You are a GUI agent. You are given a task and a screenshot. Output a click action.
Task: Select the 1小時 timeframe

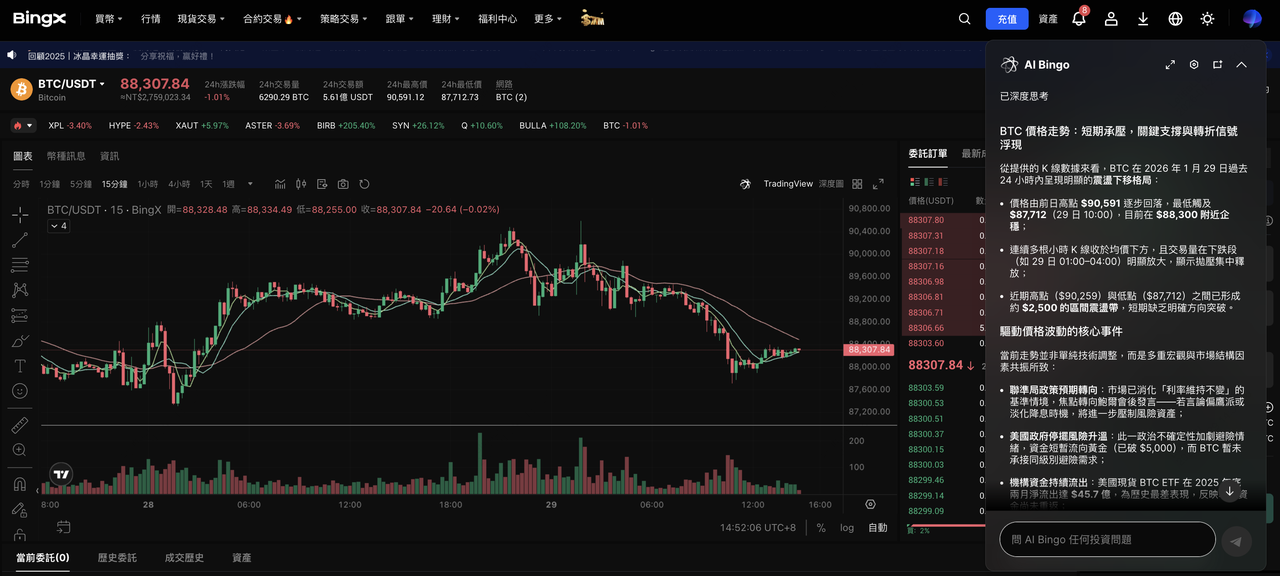click(148, 184)
